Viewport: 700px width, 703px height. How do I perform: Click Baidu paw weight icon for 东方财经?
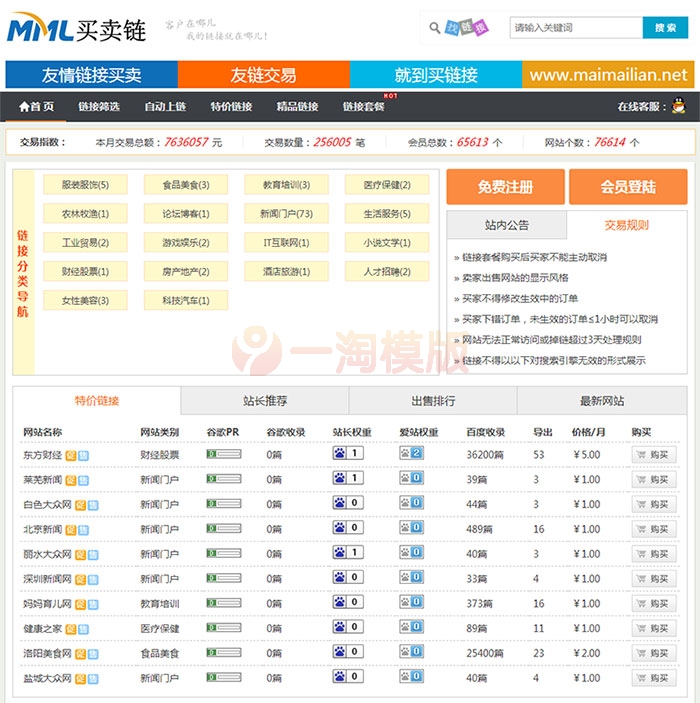click(348, 453)
